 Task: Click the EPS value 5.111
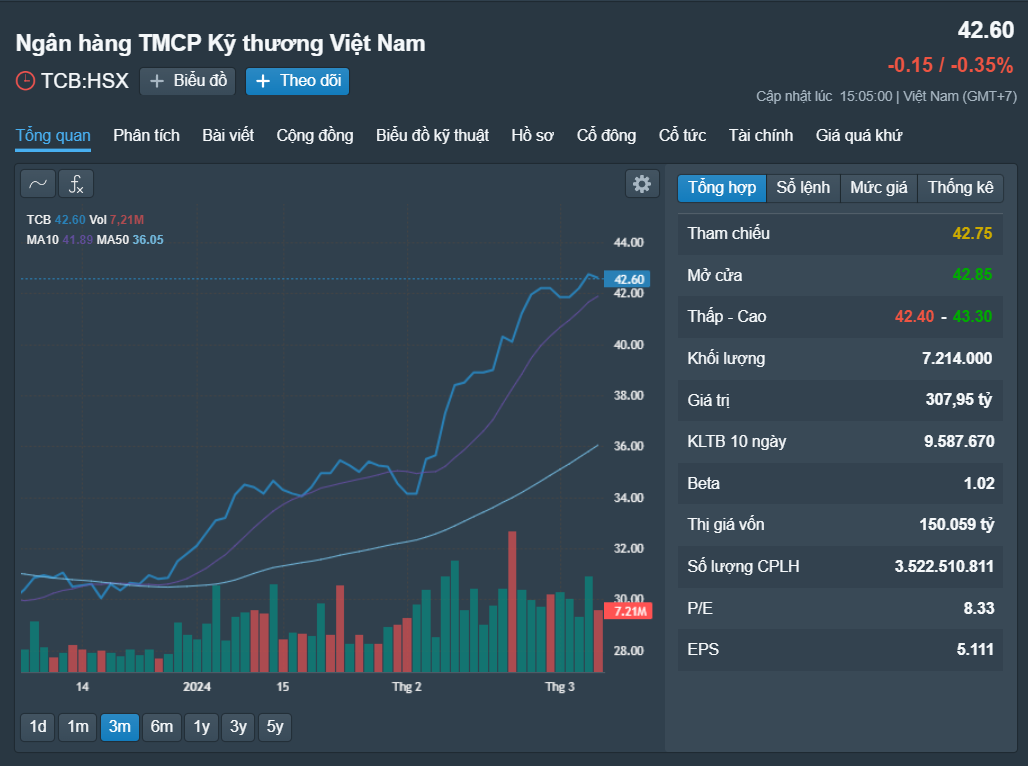click(x=975, y=650)
